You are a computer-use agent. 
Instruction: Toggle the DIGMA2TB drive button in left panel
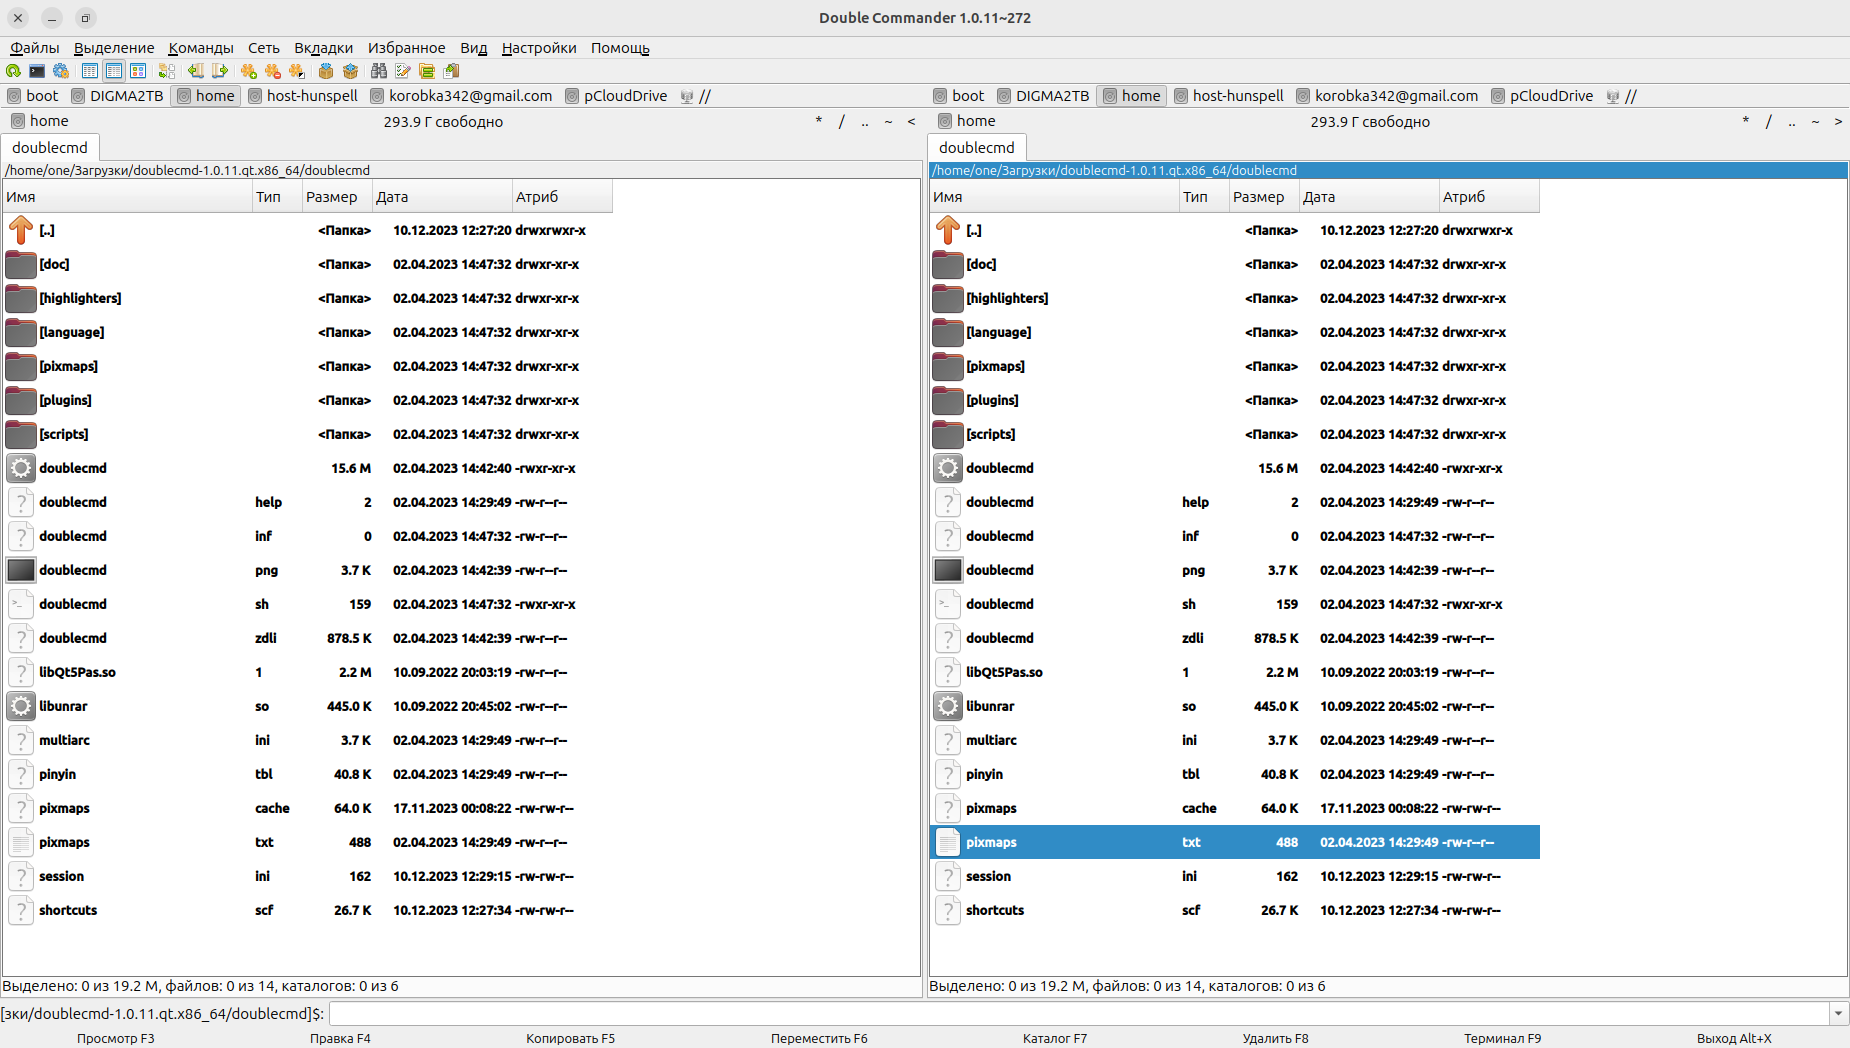click(117, 96)
